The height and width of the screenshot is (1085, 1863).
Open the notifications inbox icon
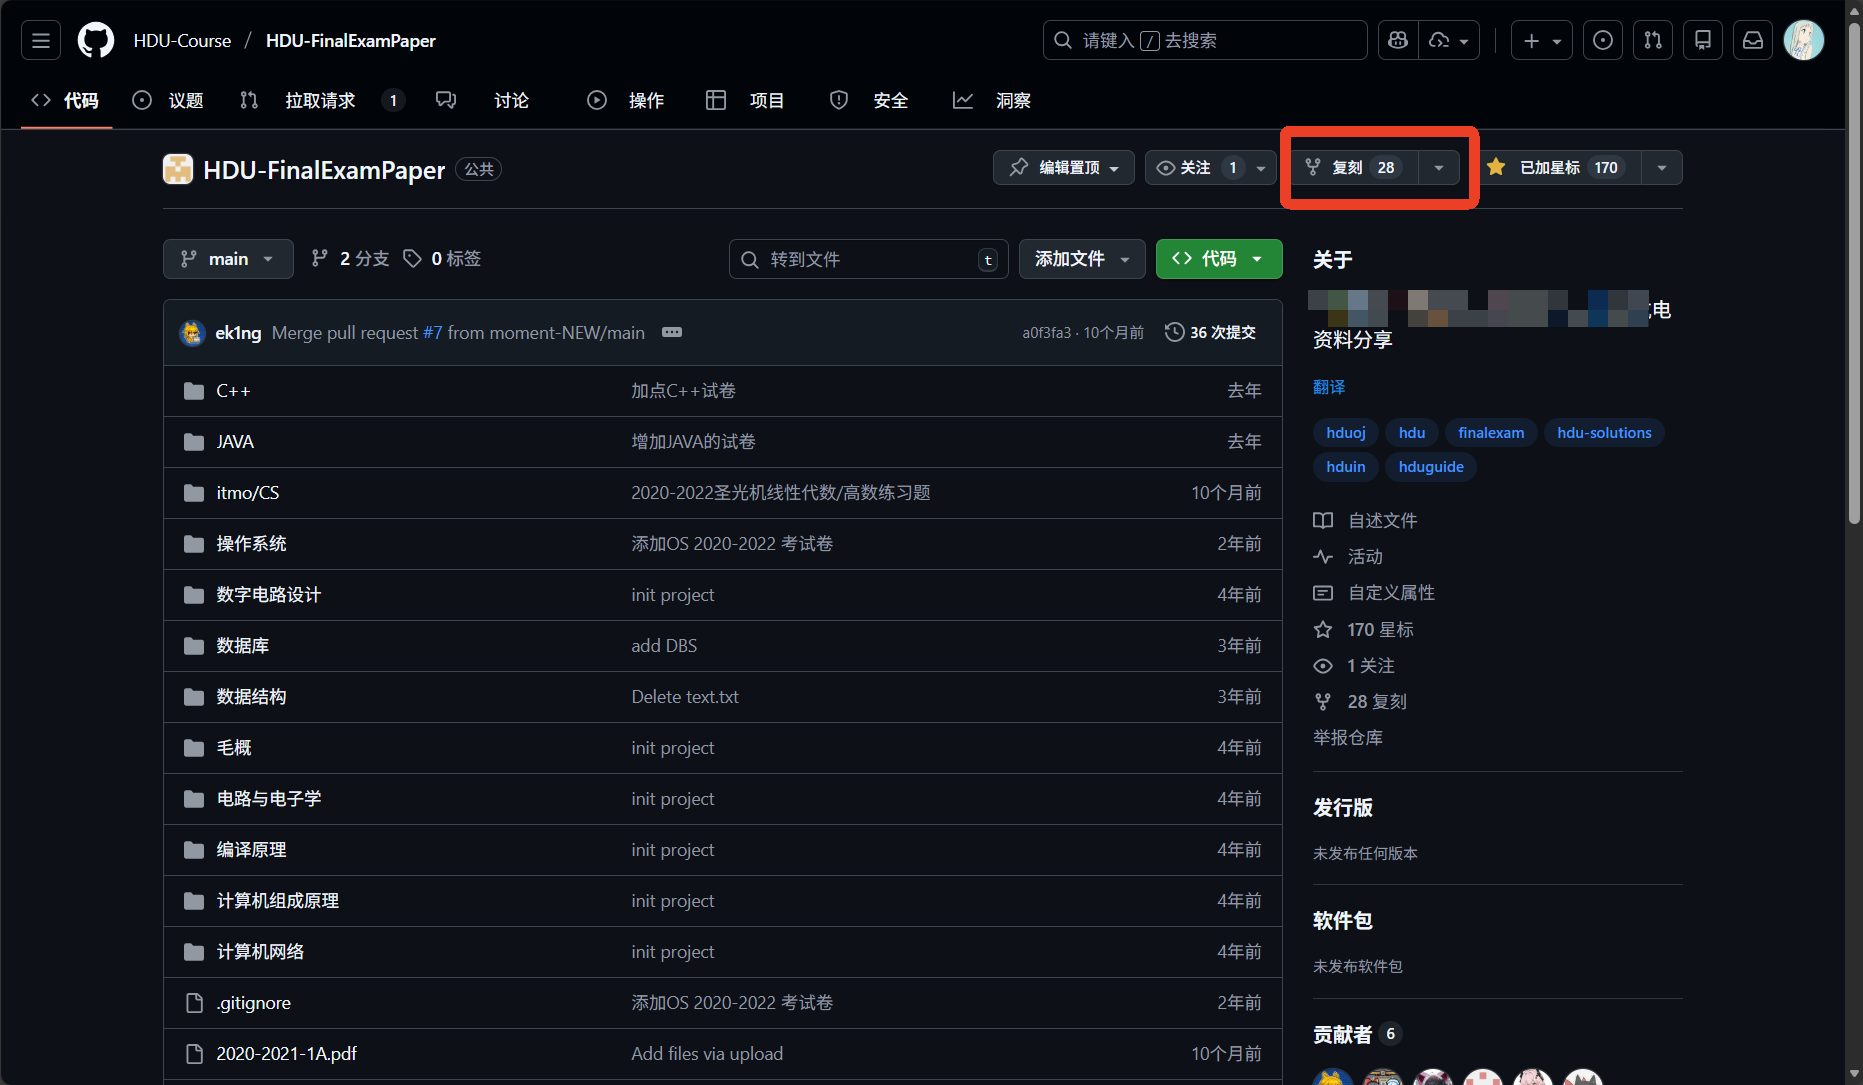pos(1752,40)
